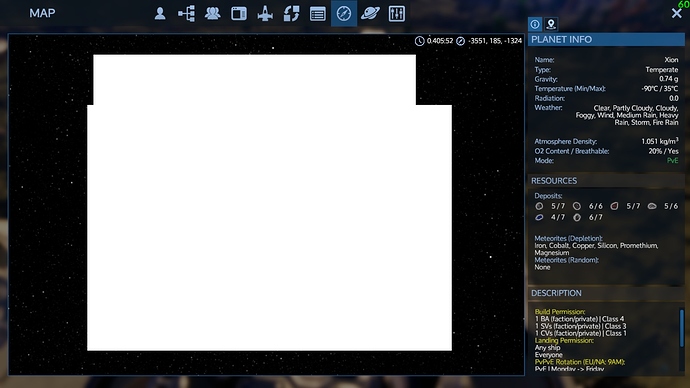Switch to the map marker tab
Screen dimensions: 690x388
pos(551,24)
